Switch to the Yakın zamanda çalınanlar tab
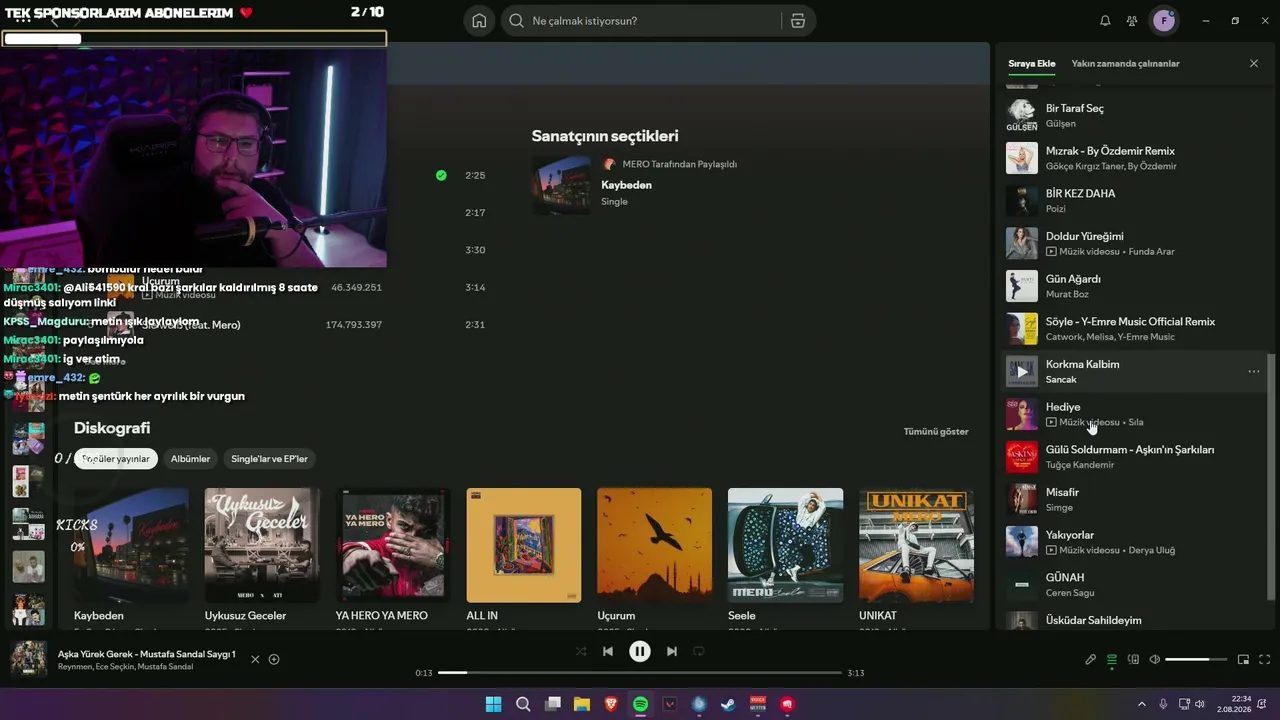Image resolution: width=1280 pixels, height=720 pixels. tap(1125, 63)
